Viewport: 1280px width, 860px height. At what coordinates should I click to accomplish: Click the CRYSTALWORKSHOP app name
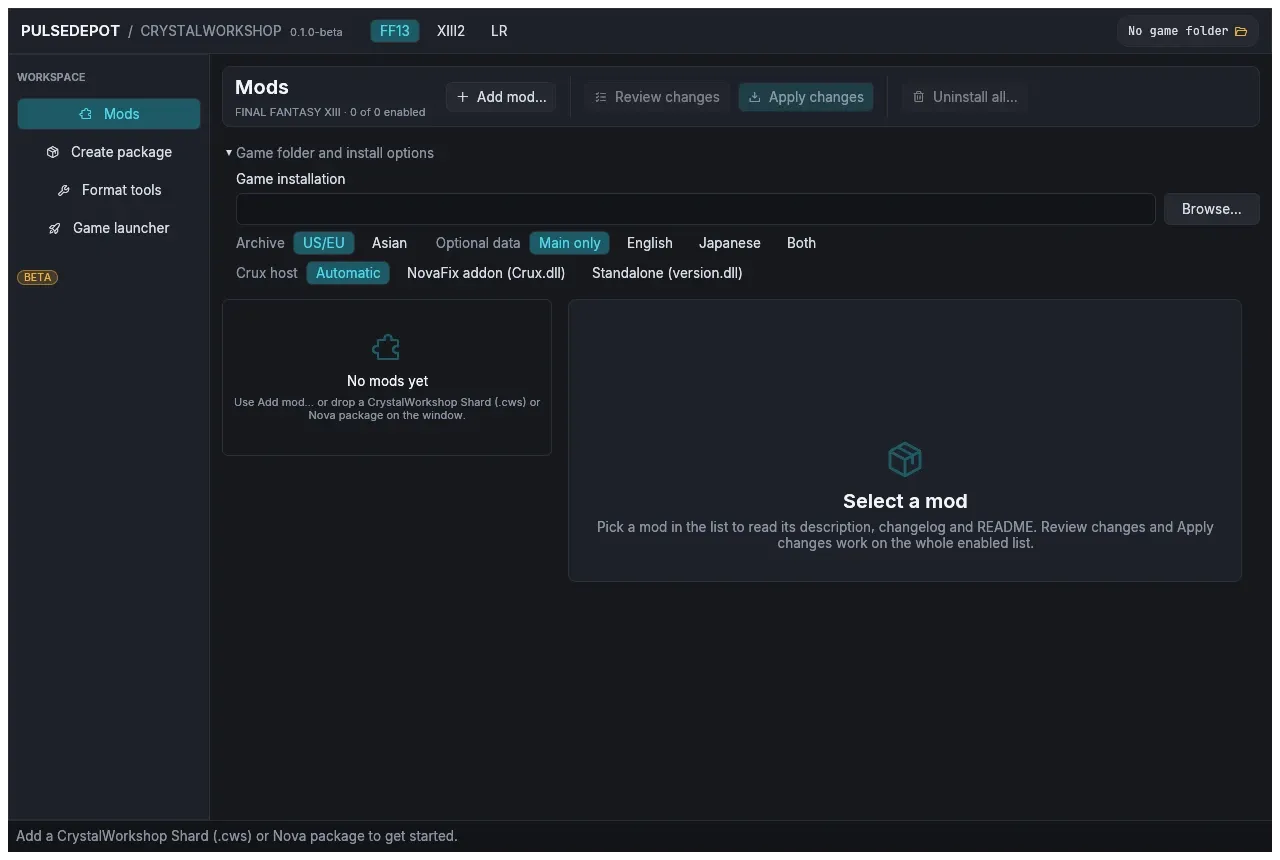coord(211,31)
